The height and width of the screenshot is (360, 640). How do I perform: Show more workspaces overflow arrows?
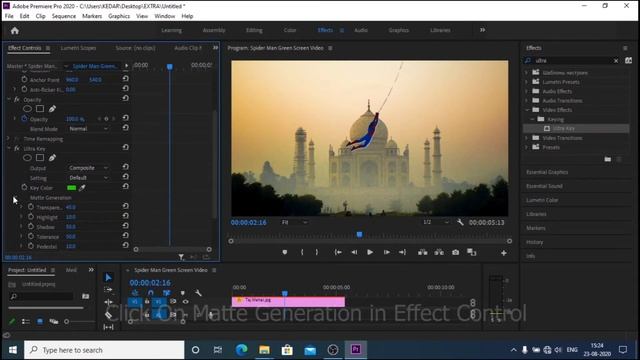[x=482, y=30]
